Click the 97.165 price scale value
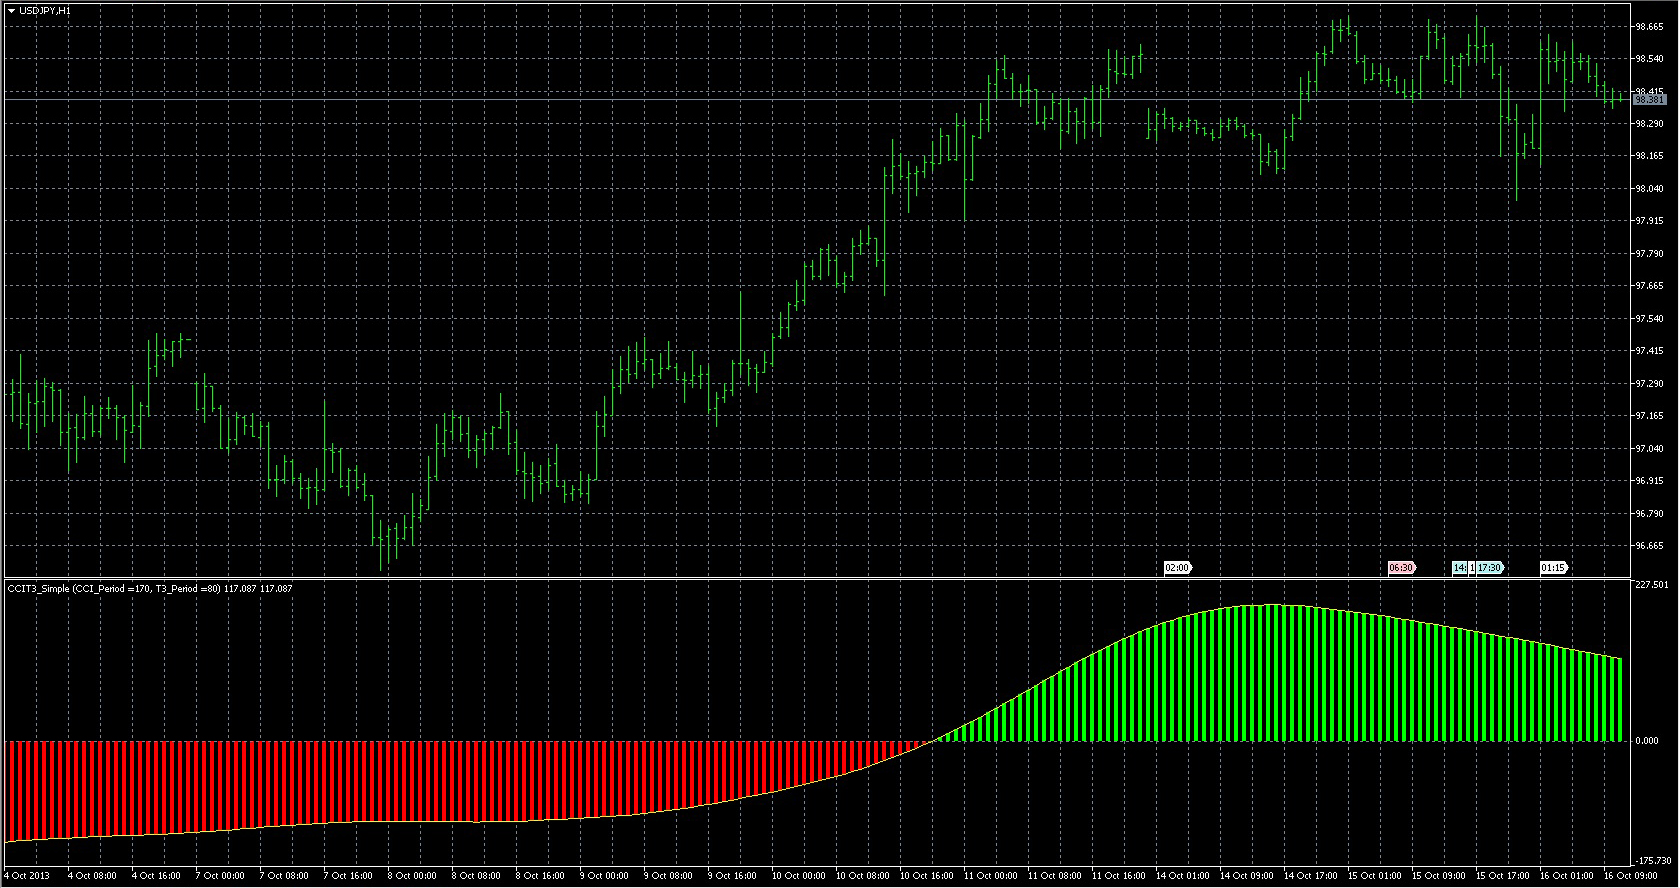 [x=1648, y=416]
